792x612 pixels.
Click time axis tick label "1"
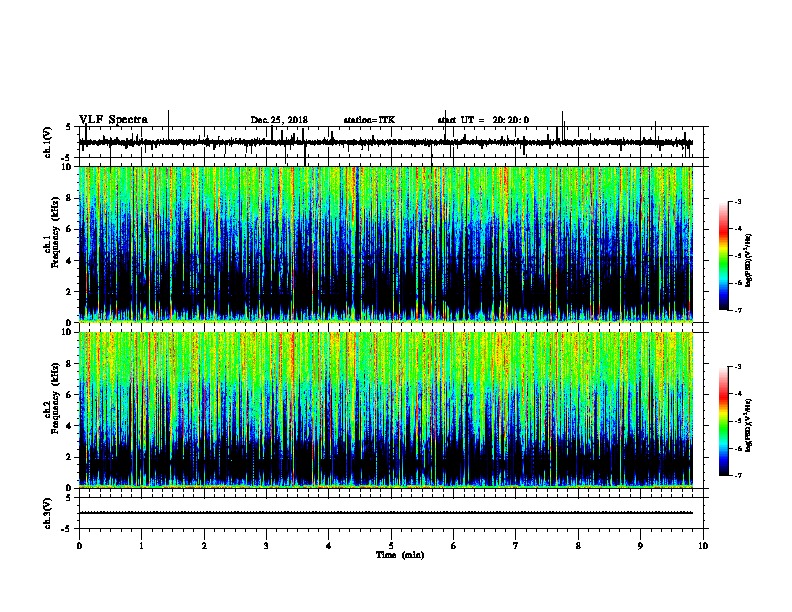click(141, 546)
